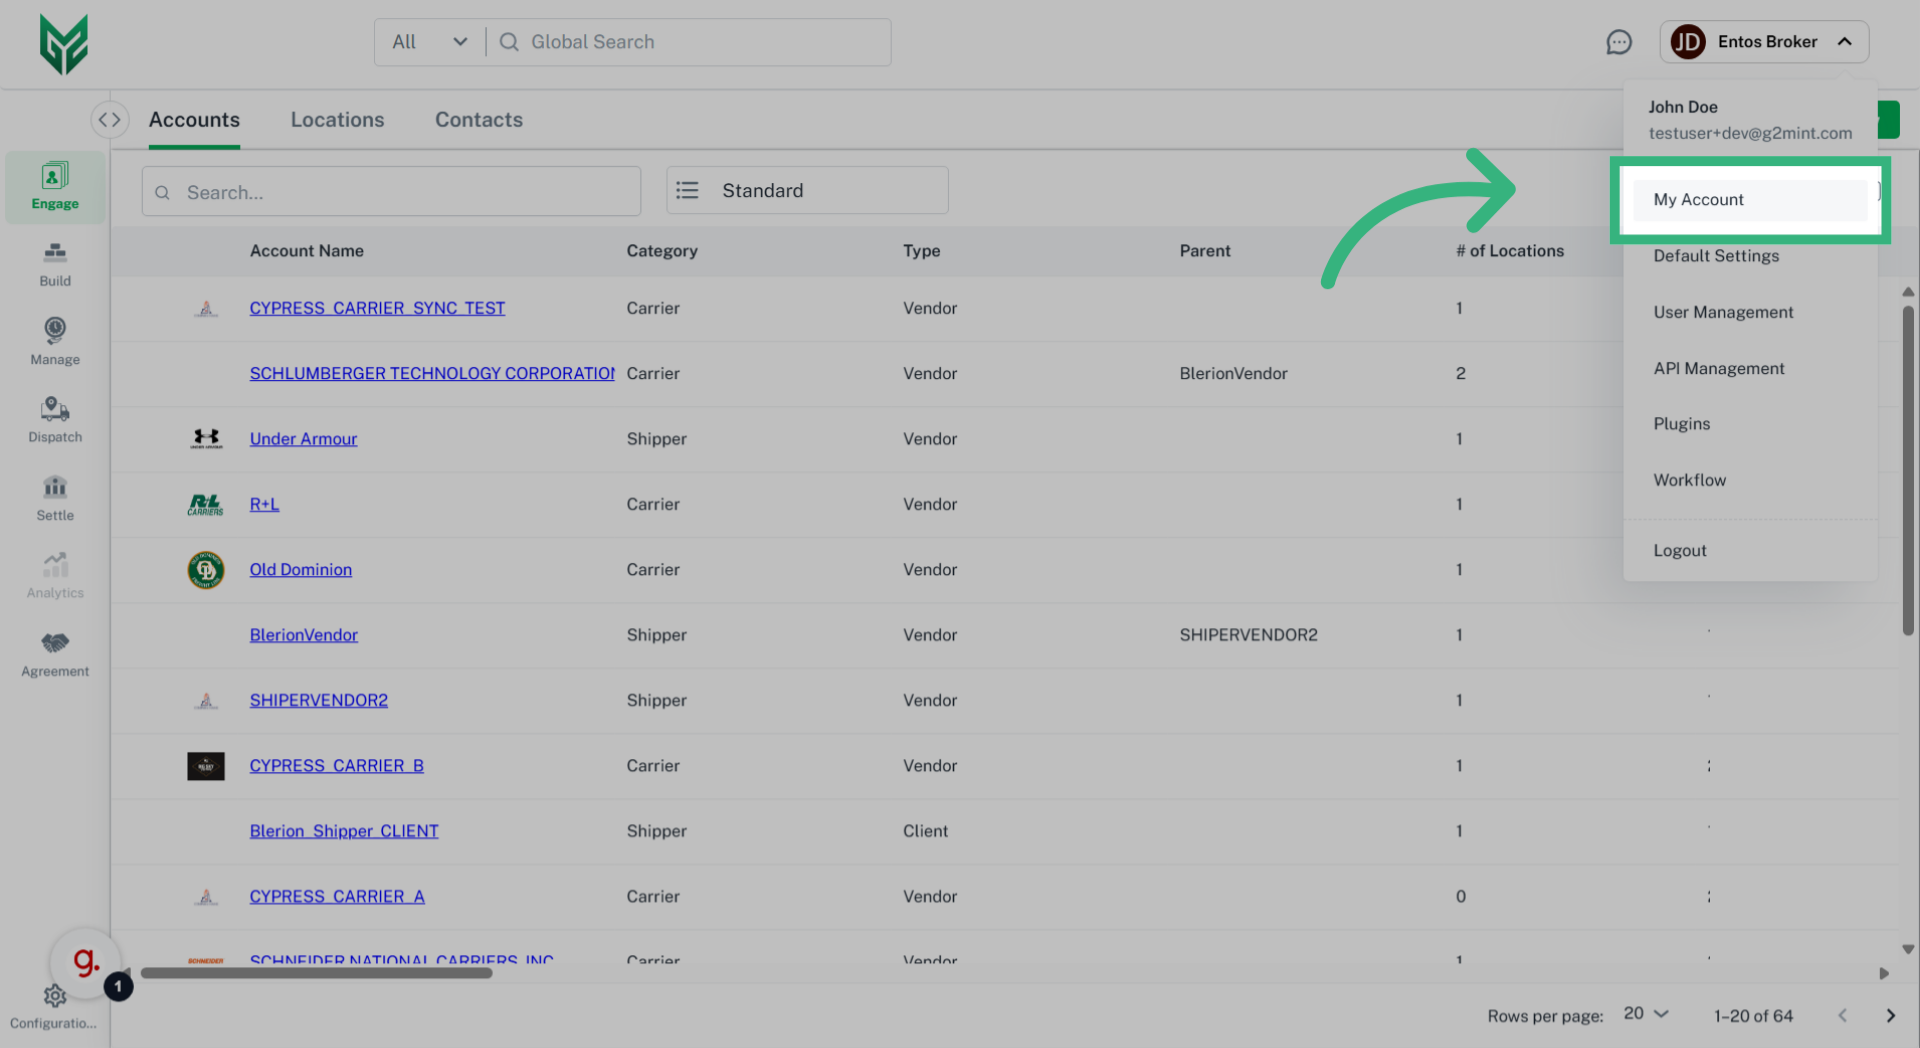Click the horizontal table scrollbar
The width and height of the screenshot is (1920, 1048).
(316, 973)
